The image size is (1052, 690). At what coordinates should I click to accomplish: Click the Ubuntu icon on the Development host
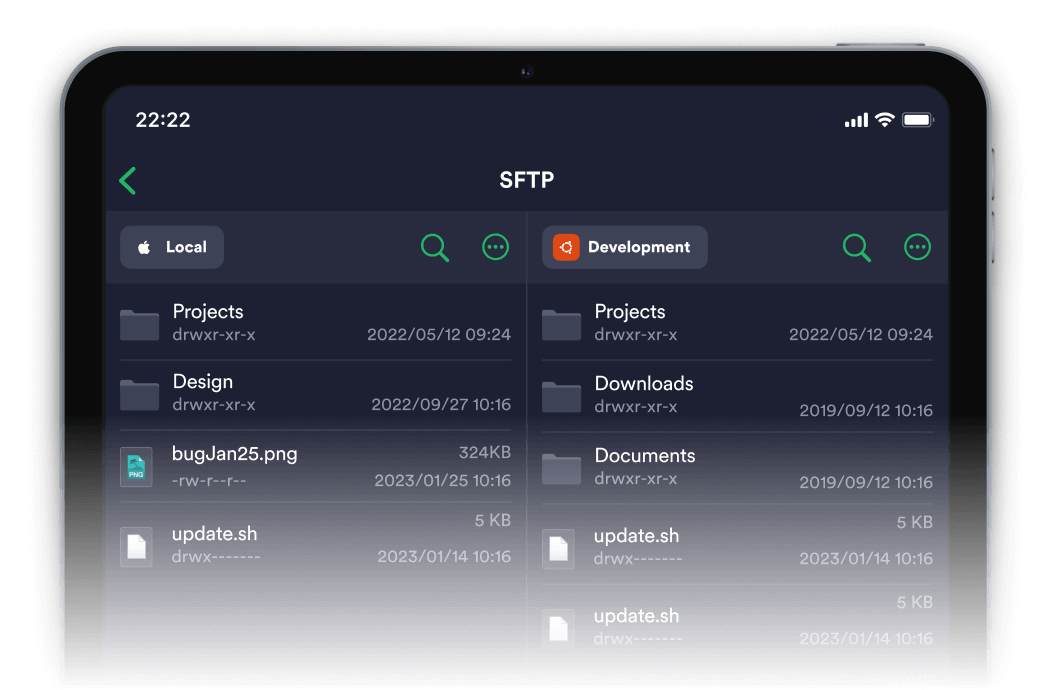565,247
